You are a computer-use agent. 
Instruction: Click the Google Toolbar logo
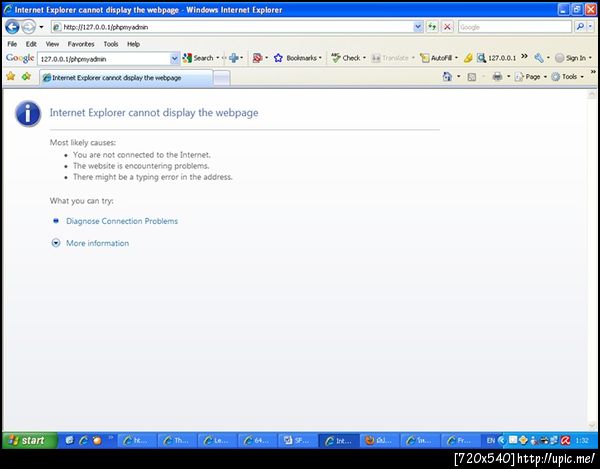point(20,58)
